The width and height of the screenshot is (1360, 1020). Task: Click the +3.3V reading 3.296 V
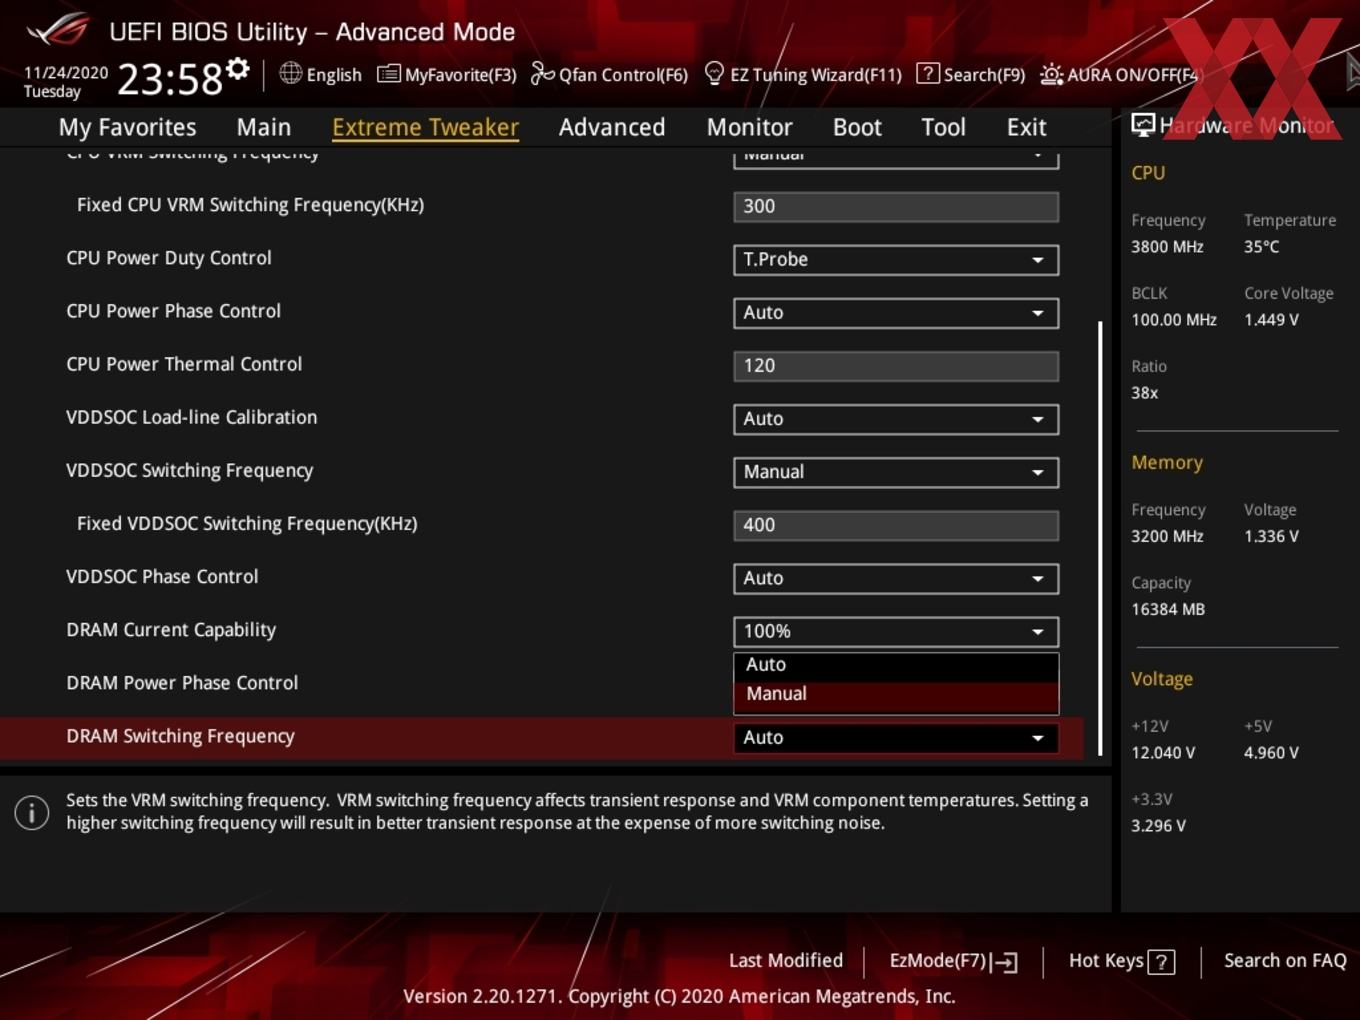click(1158, 826)
